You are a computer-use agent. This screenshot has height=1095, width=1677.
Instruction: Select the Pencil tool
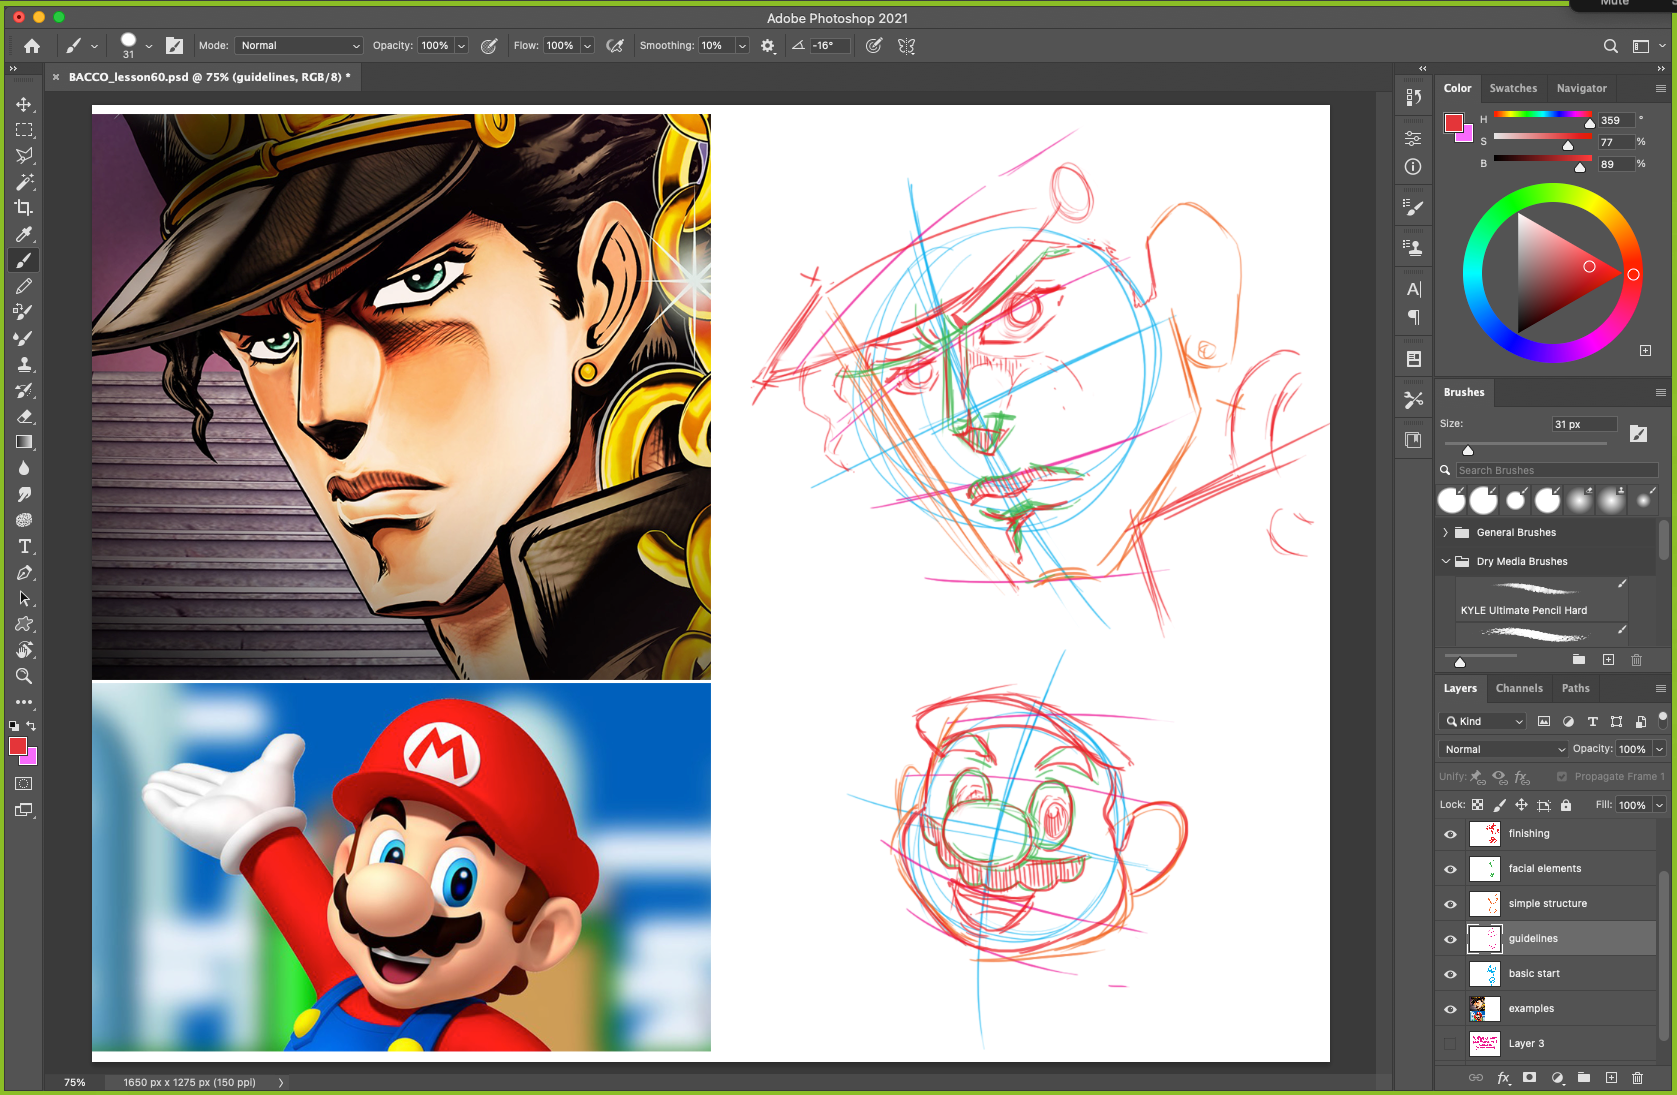(24, 286)
